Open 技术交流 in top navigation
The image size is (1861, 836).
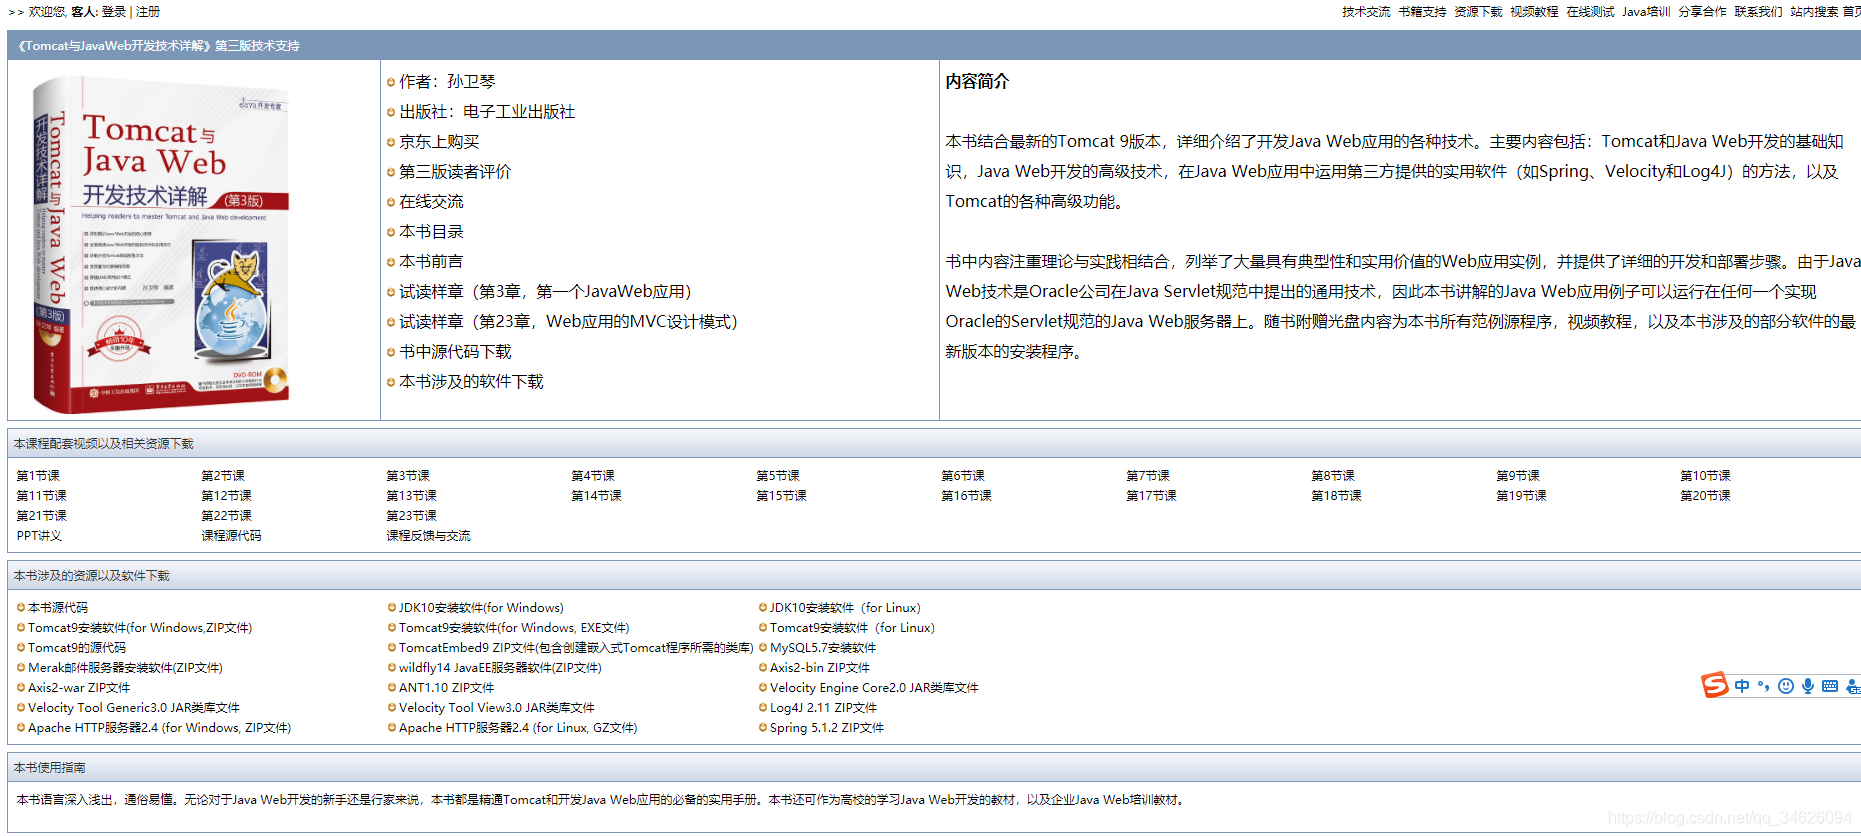coord(1366,12)
